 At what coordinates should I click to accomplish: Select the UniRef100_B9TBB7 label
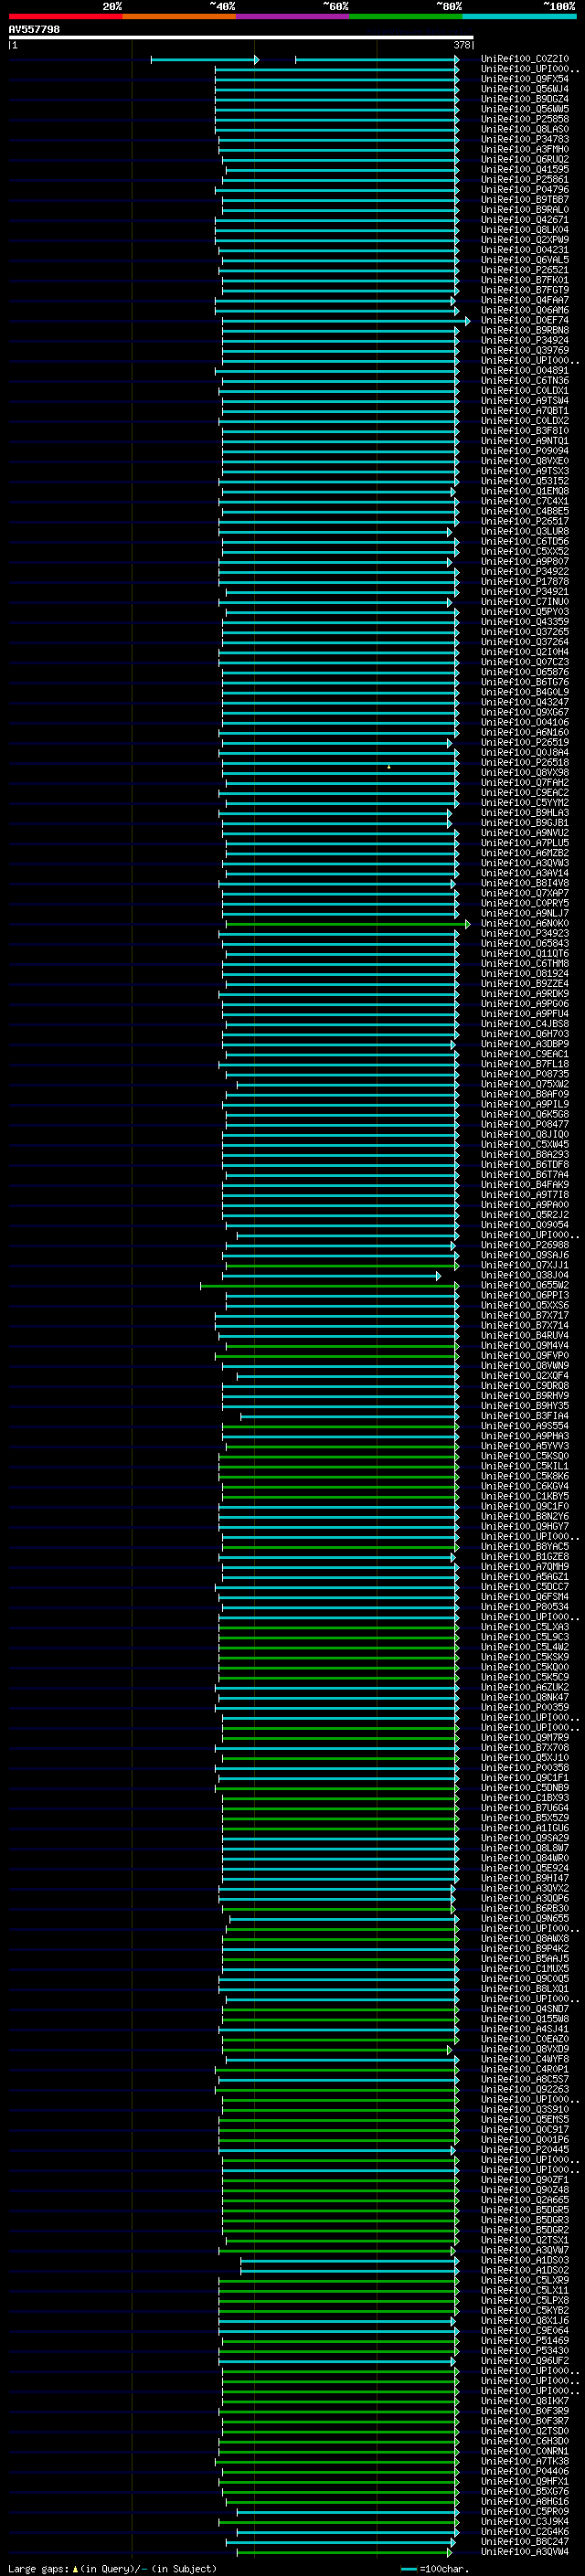[525, 199]
